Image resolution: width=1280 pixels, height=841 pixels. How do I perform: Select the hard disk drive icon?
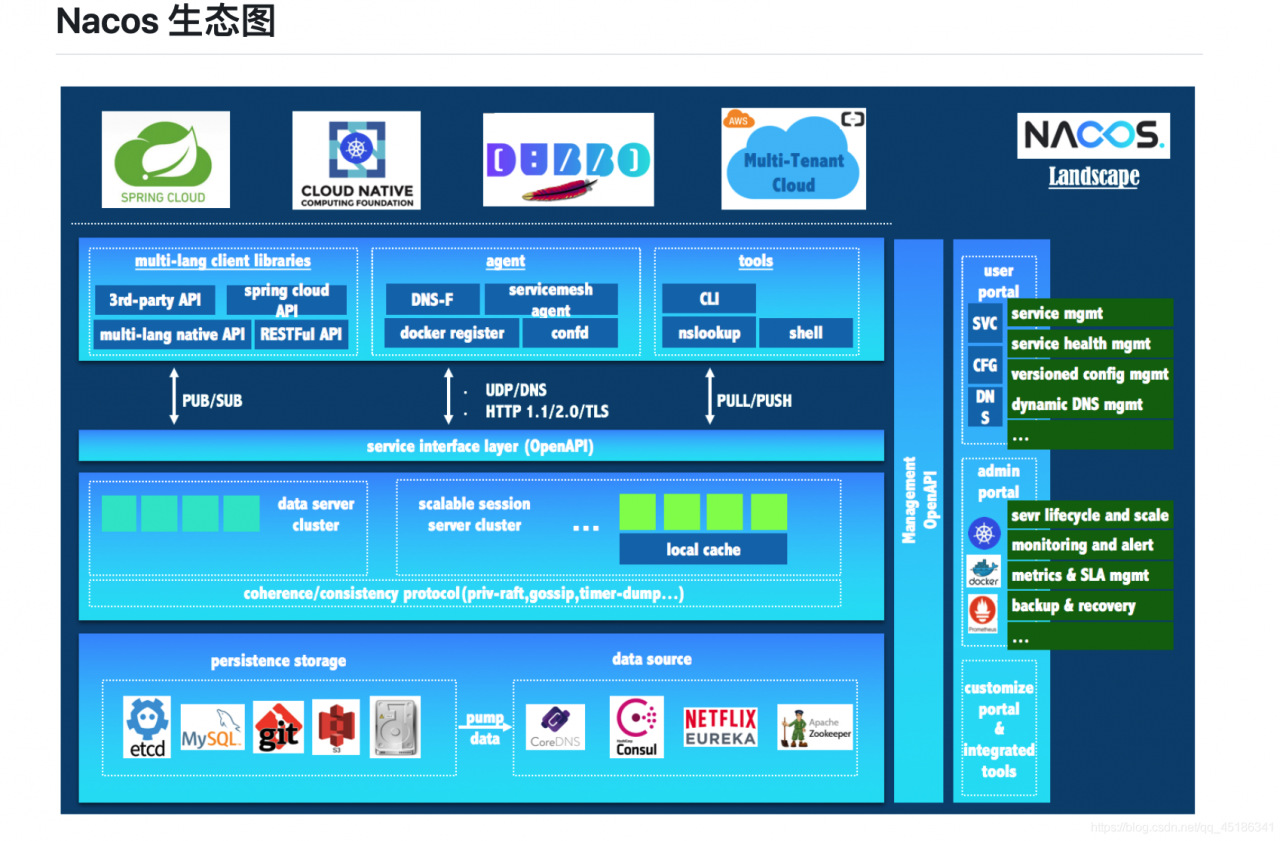[395, 727]
